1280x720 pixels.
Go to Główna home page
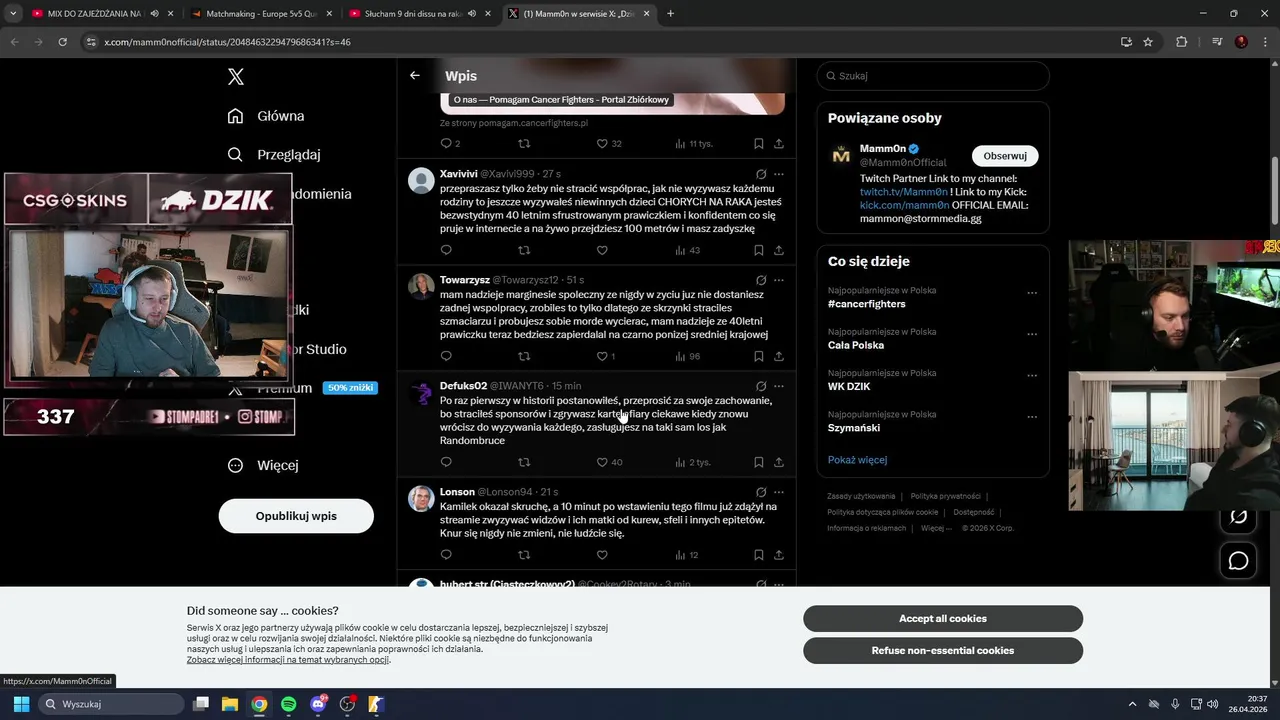pyautogui.click(x=266, y=116)
